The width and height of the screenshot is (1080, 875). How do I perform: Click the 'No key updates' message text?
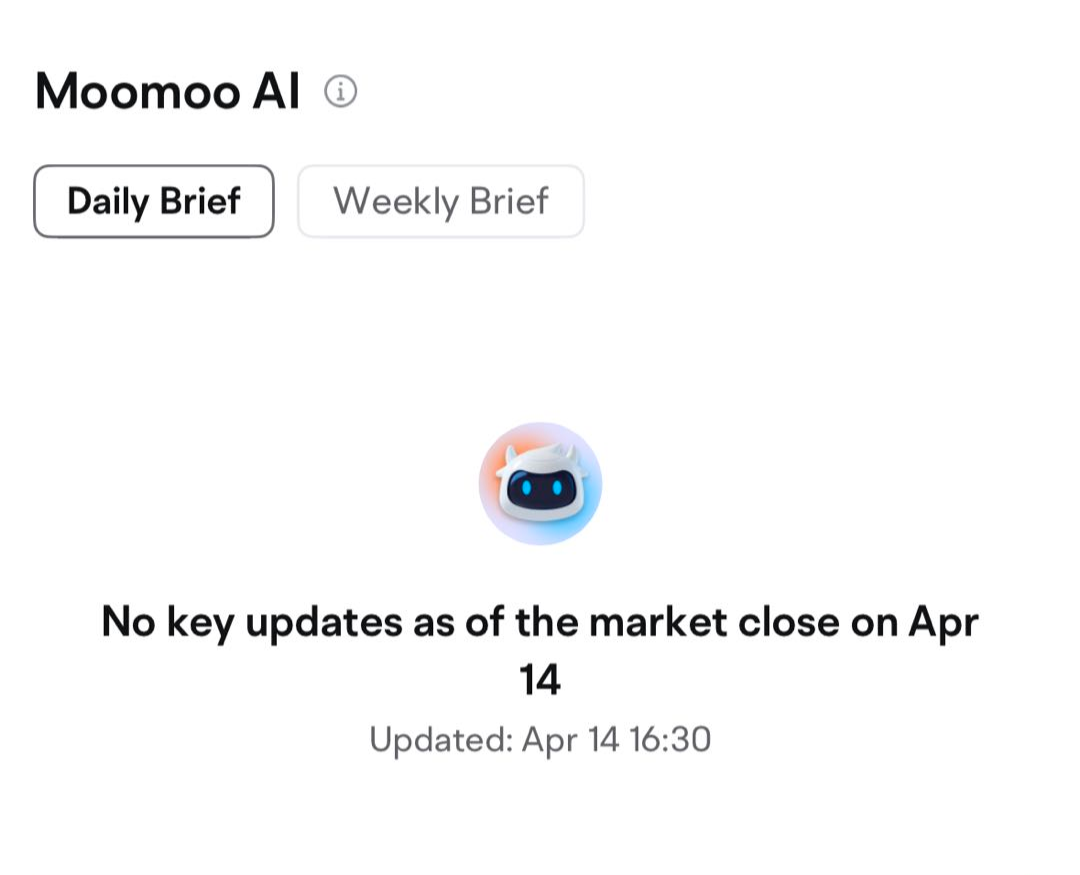(540, 650)
